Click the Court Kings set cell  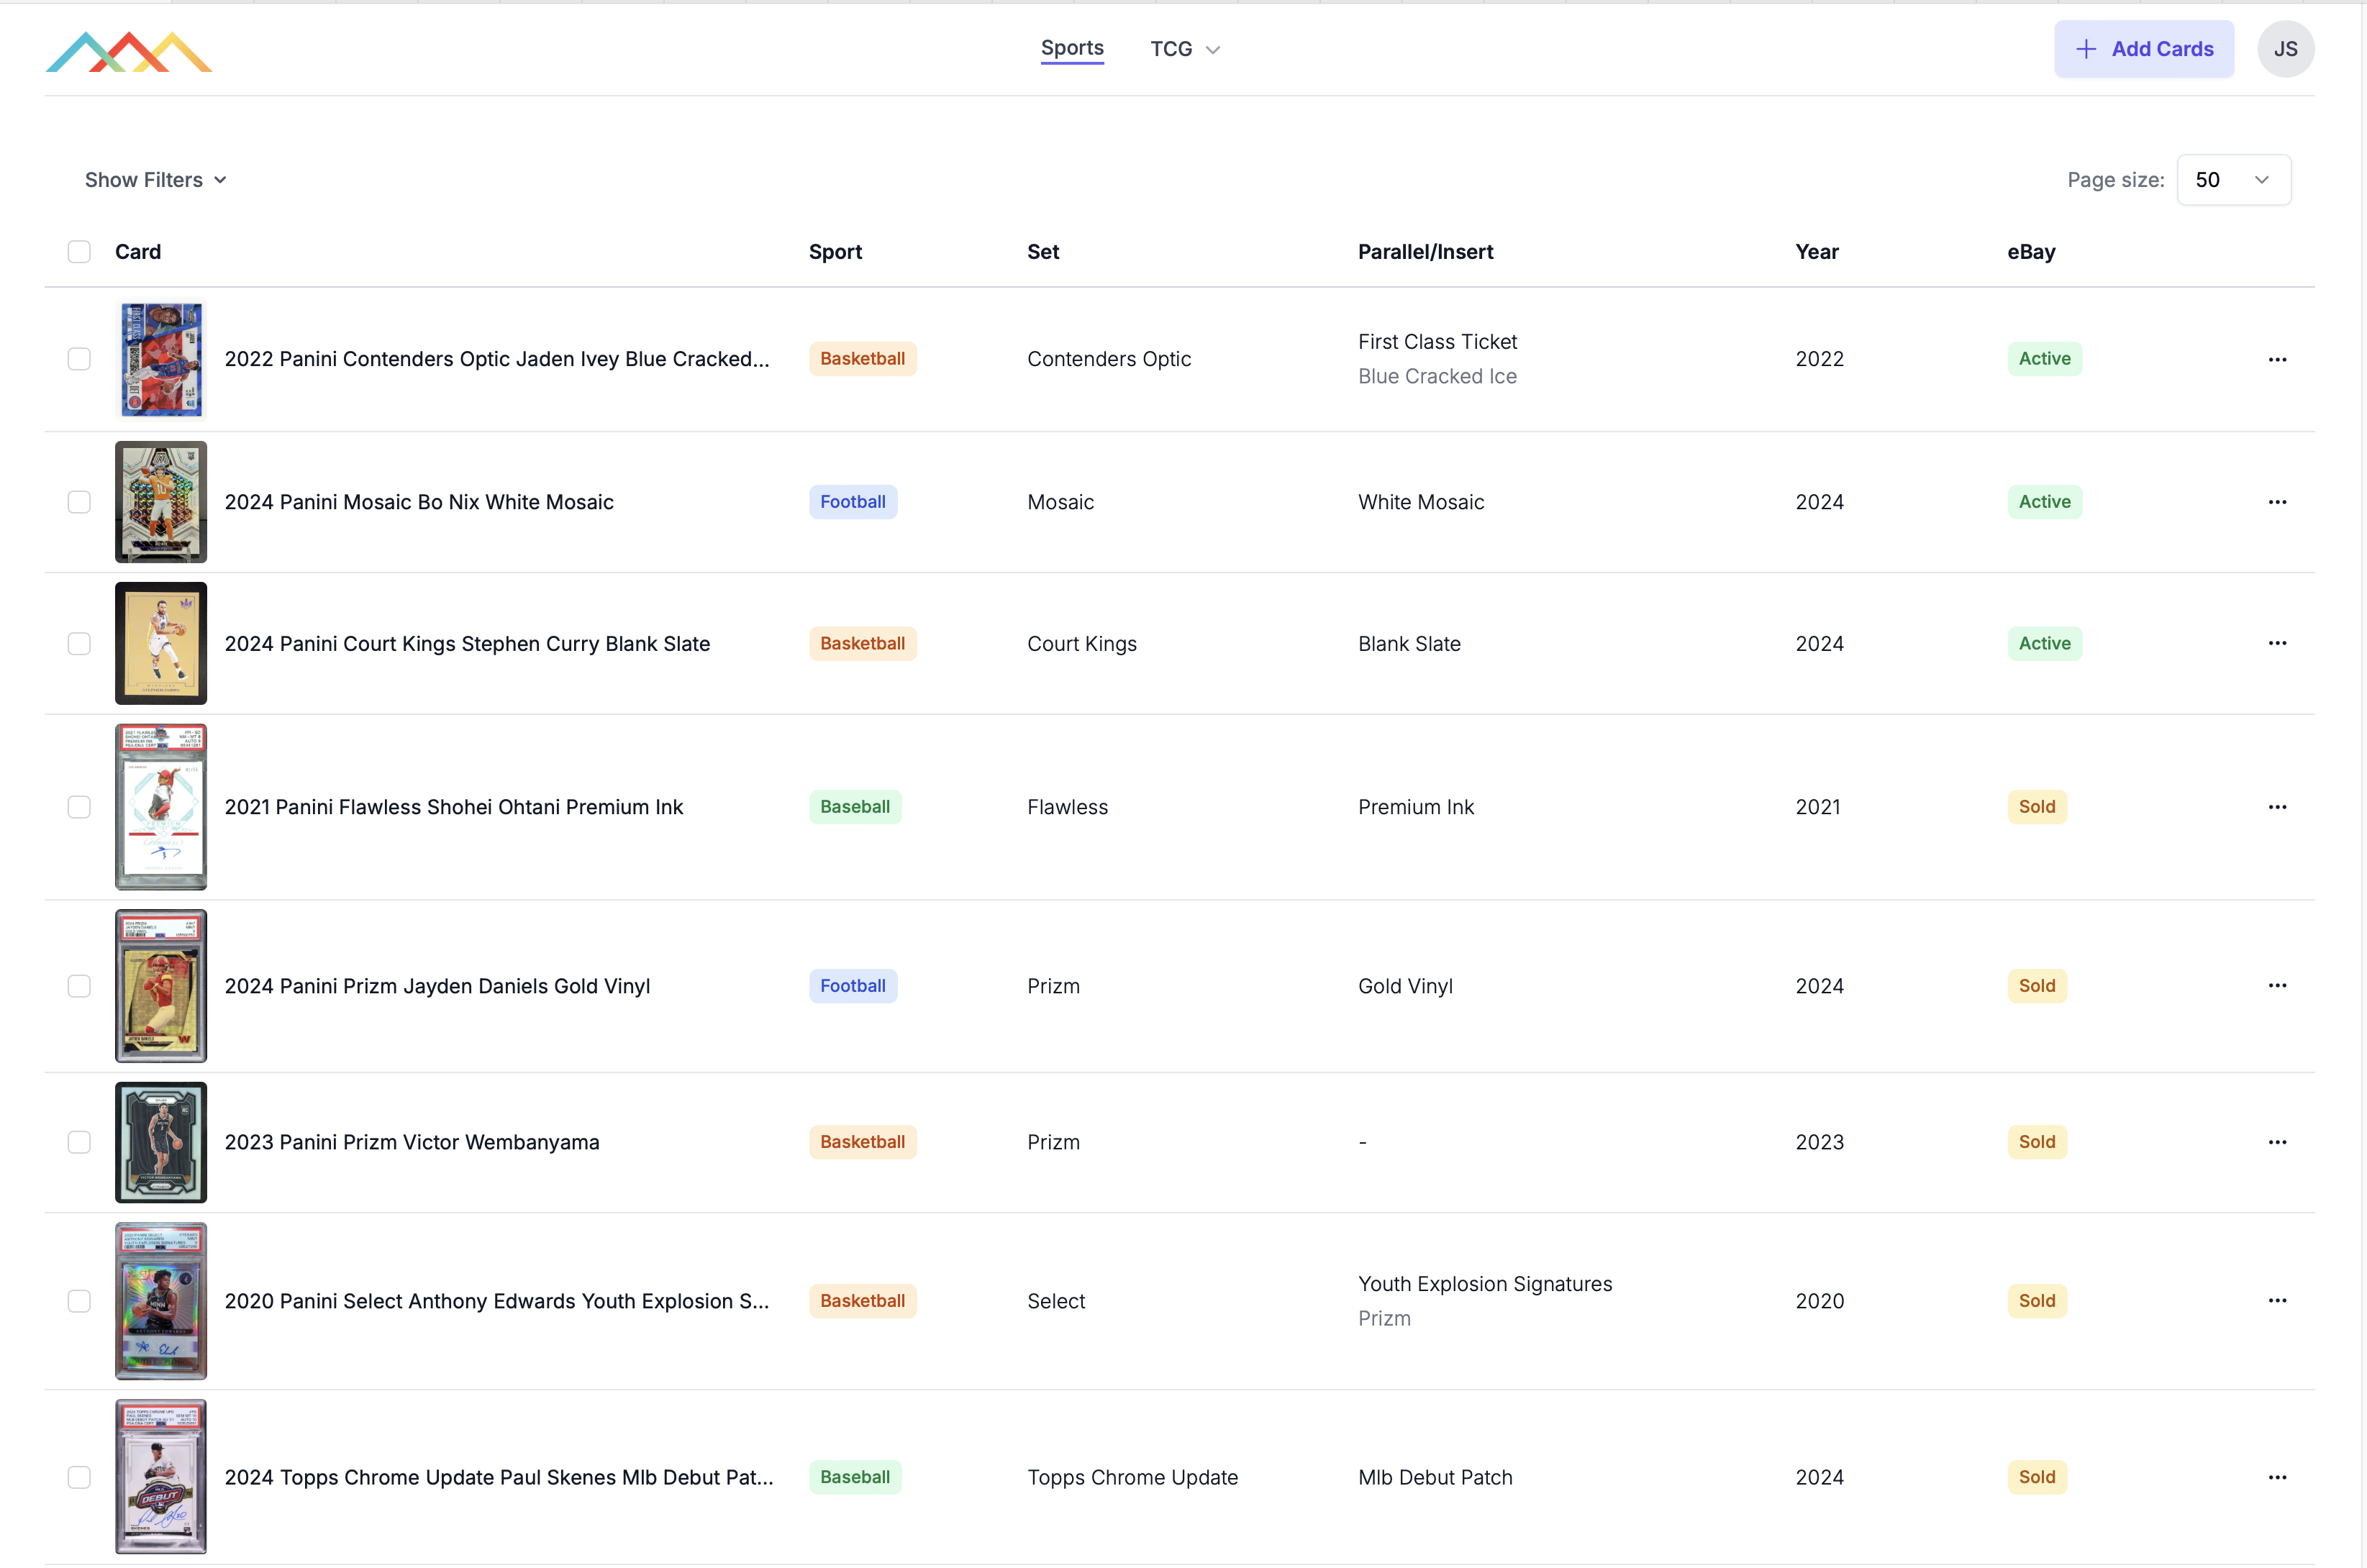[x=1082, y=644]
